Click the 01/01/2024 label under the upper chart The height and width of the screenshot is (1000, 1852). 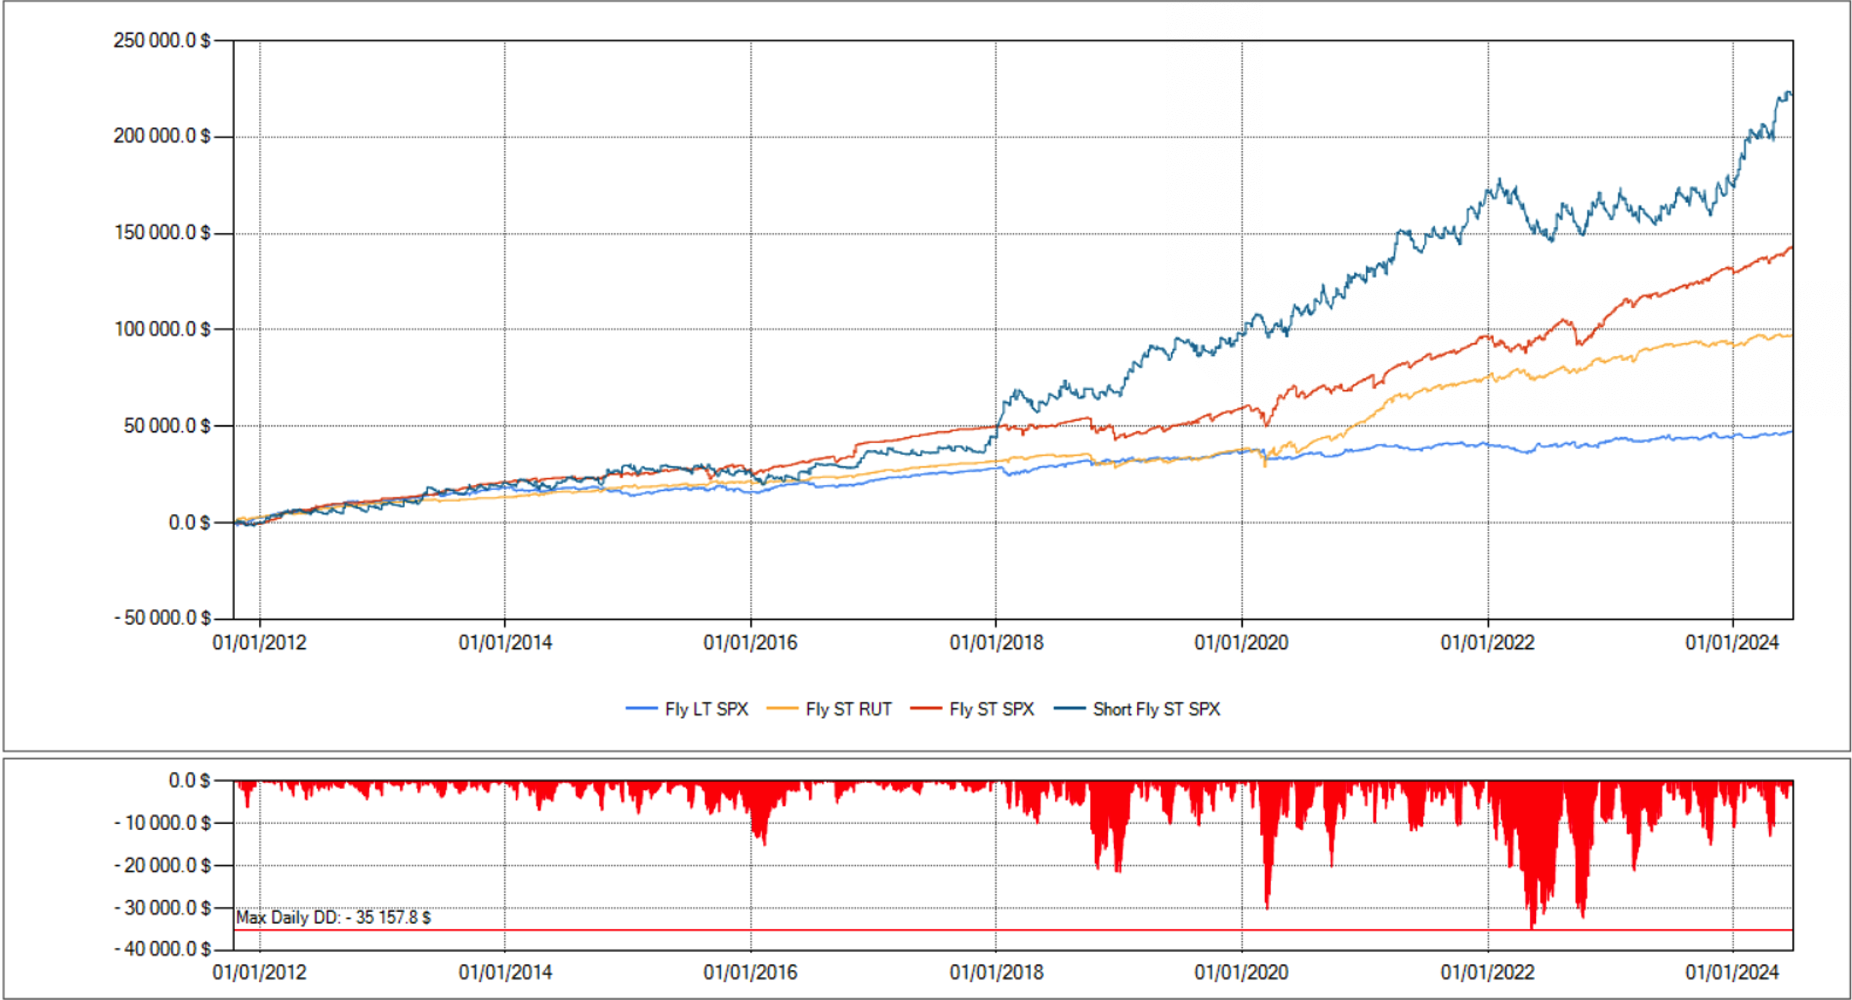click(1732, 642)
